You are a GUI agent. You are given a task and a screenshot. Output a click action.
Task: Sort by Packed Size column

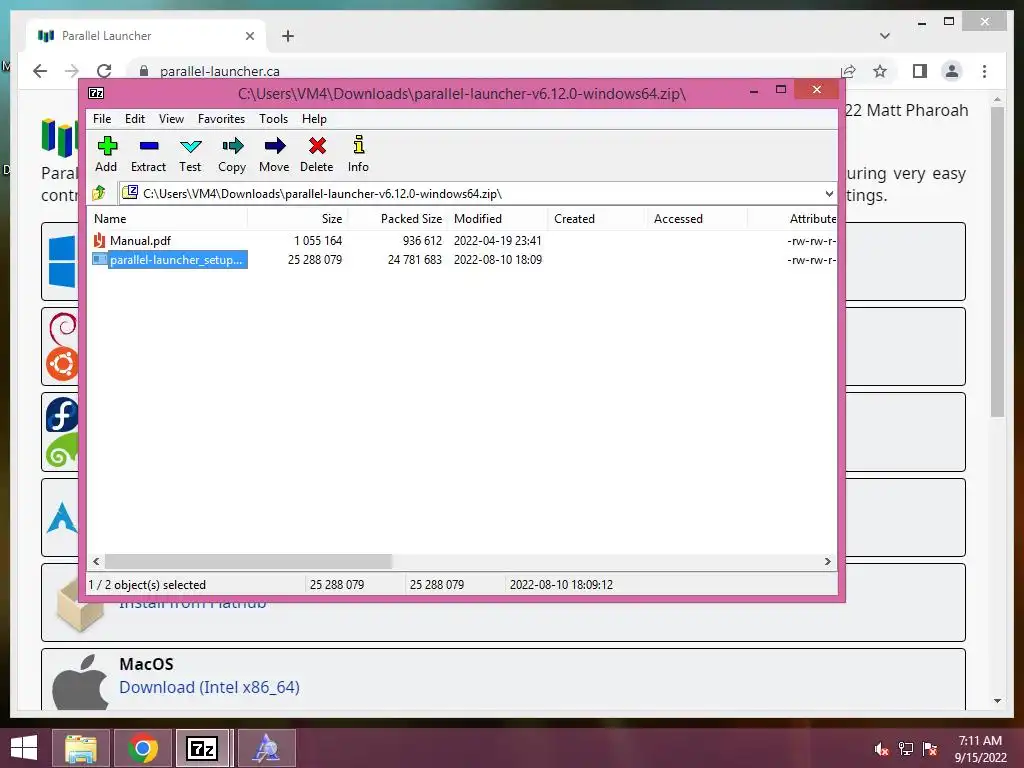397,219
